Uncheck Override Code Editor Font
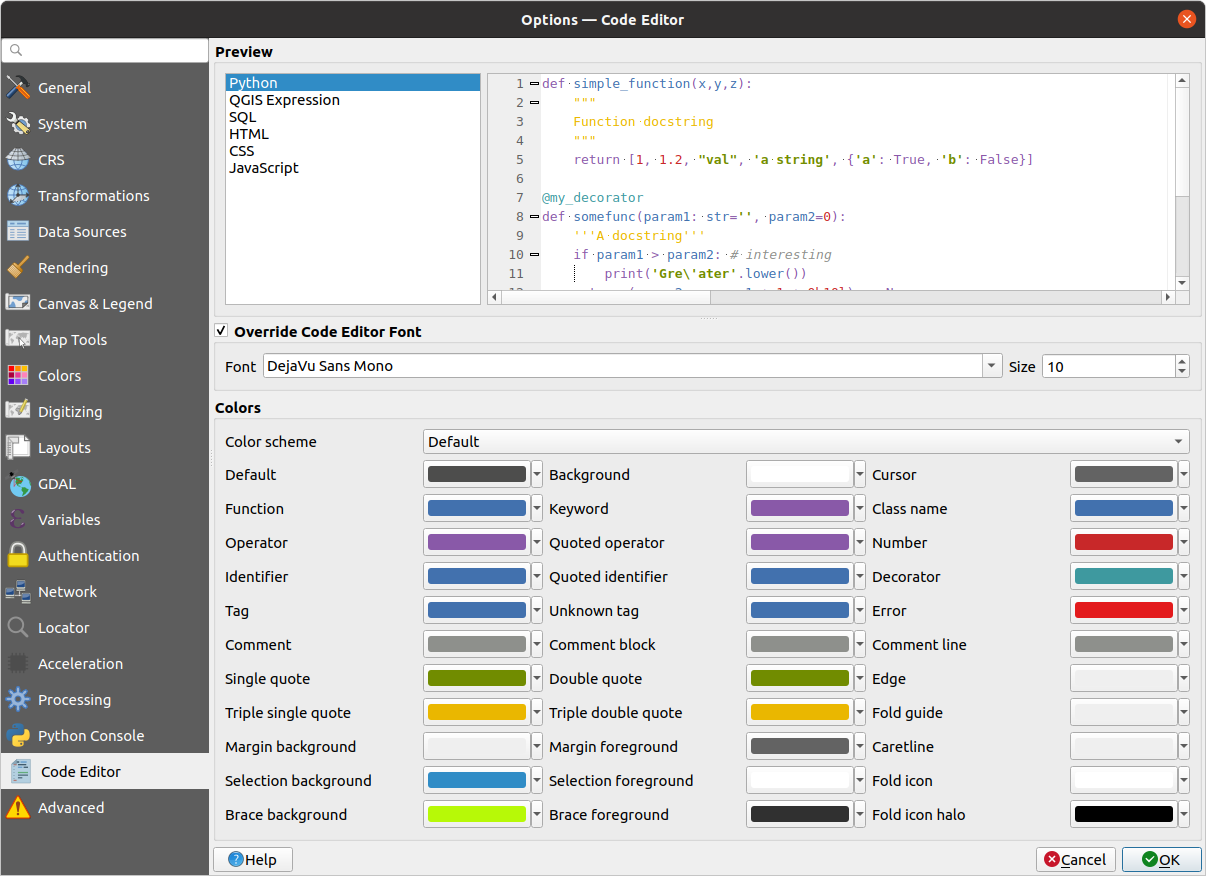 (220, 330)
